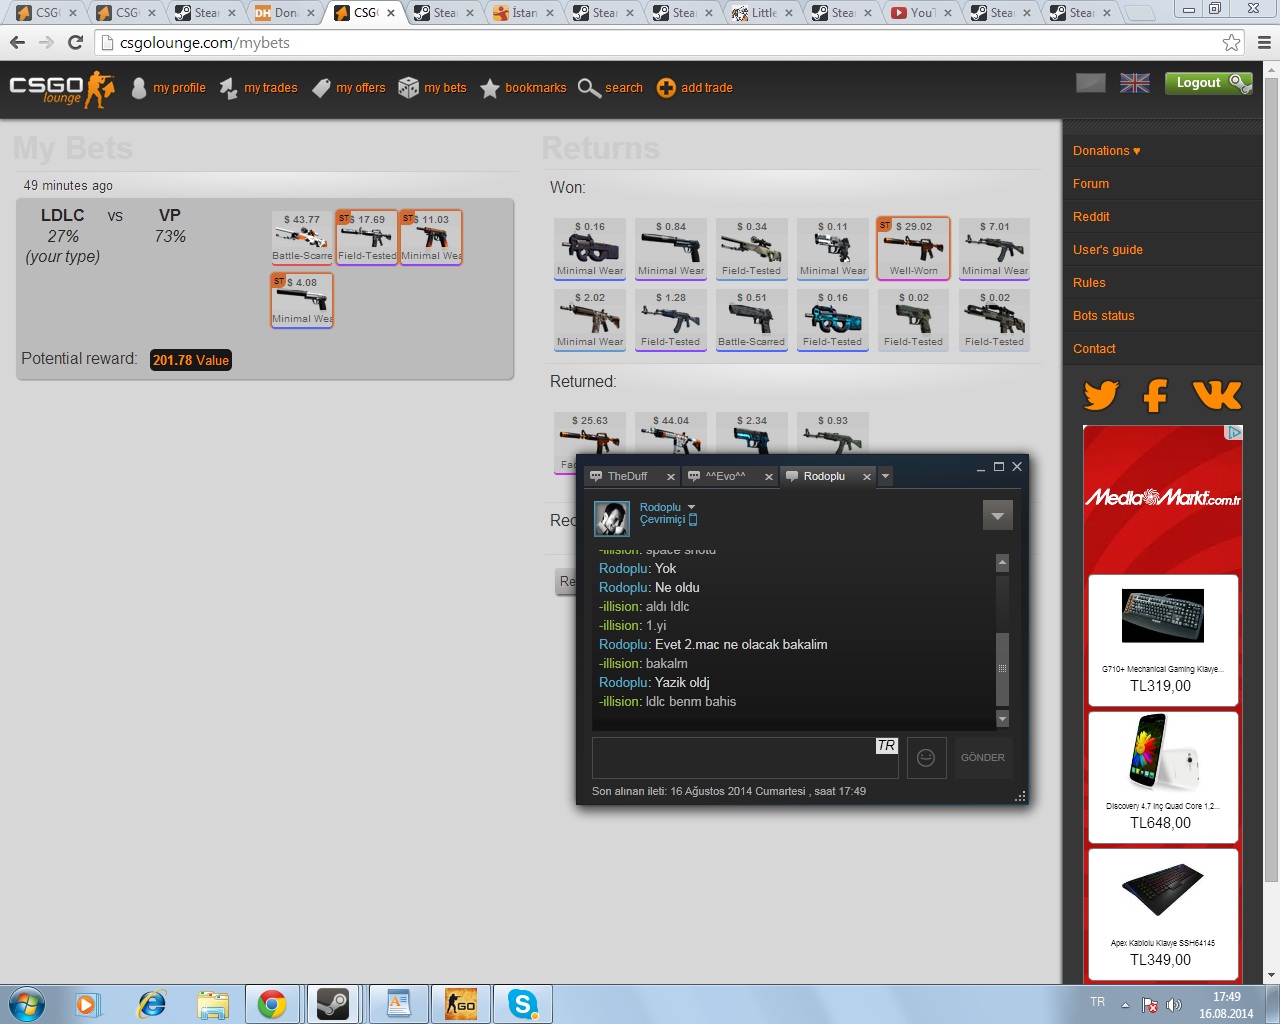Click the gray flag icon next to the UK flag
1280x1024 pixels.
pos(1090,83)
